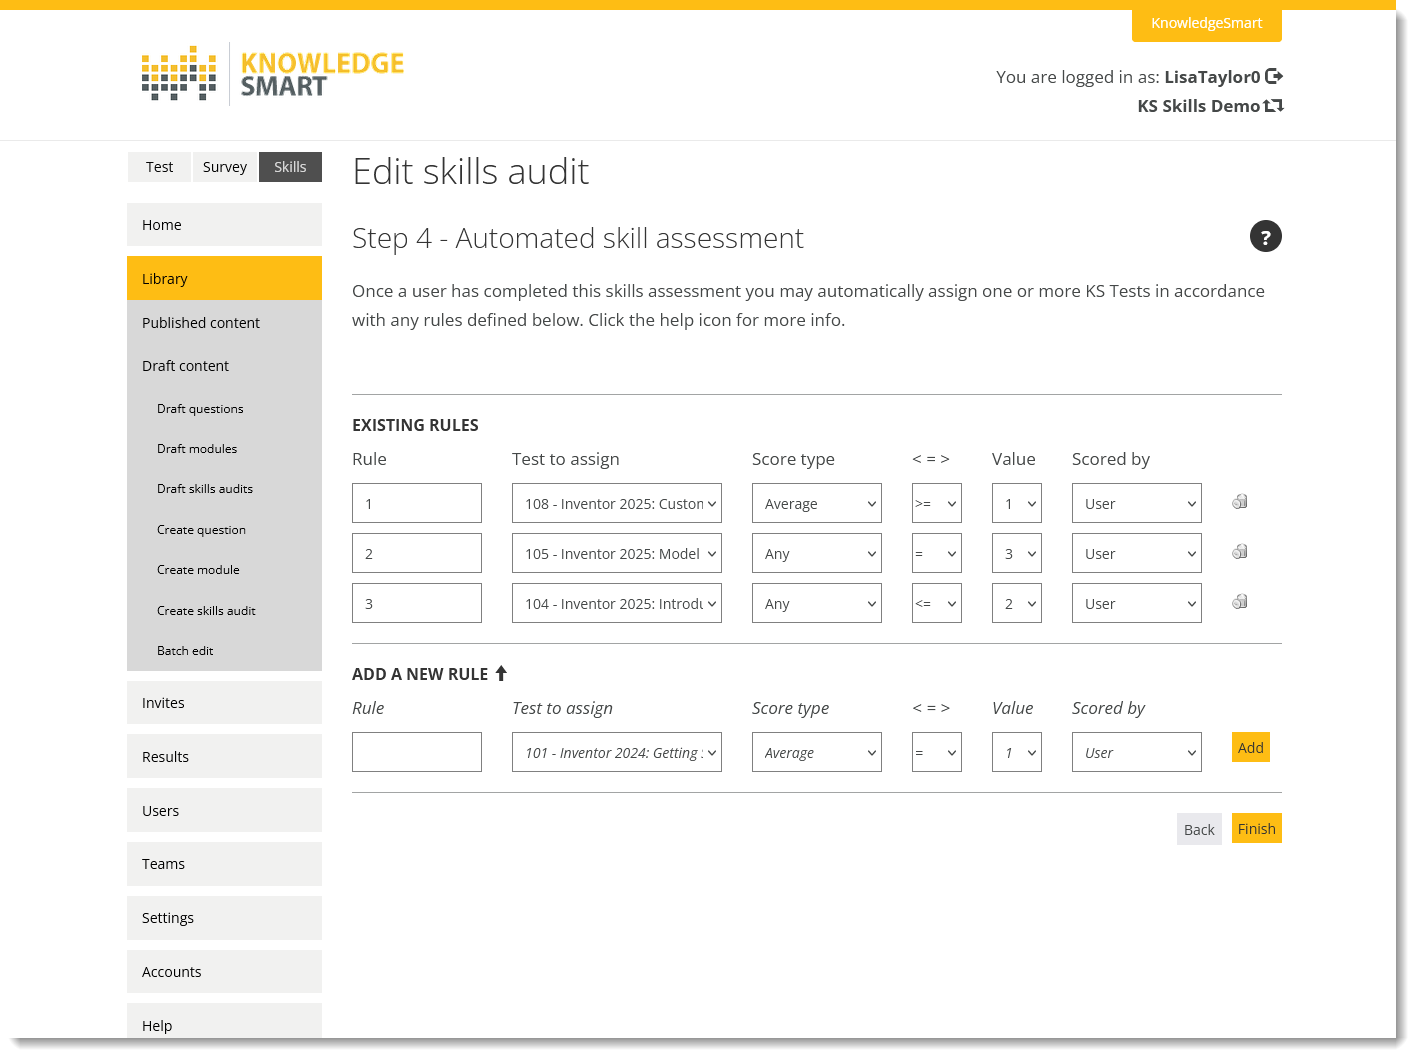The image size is (1417, 1059).
Task: Click the Rule number field containing 1
Action: click(417, 503)
